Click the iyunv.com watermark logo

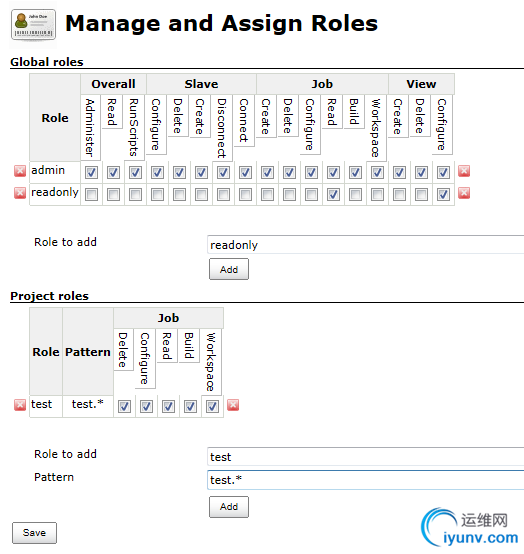tap(470, 528)
